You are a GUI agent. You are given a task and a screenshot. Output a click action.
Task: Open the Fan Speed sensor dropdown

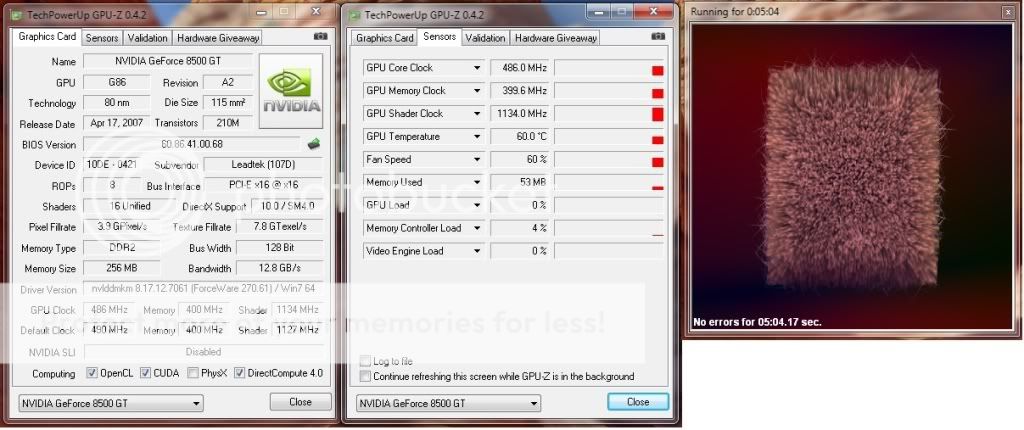(477, 159)
